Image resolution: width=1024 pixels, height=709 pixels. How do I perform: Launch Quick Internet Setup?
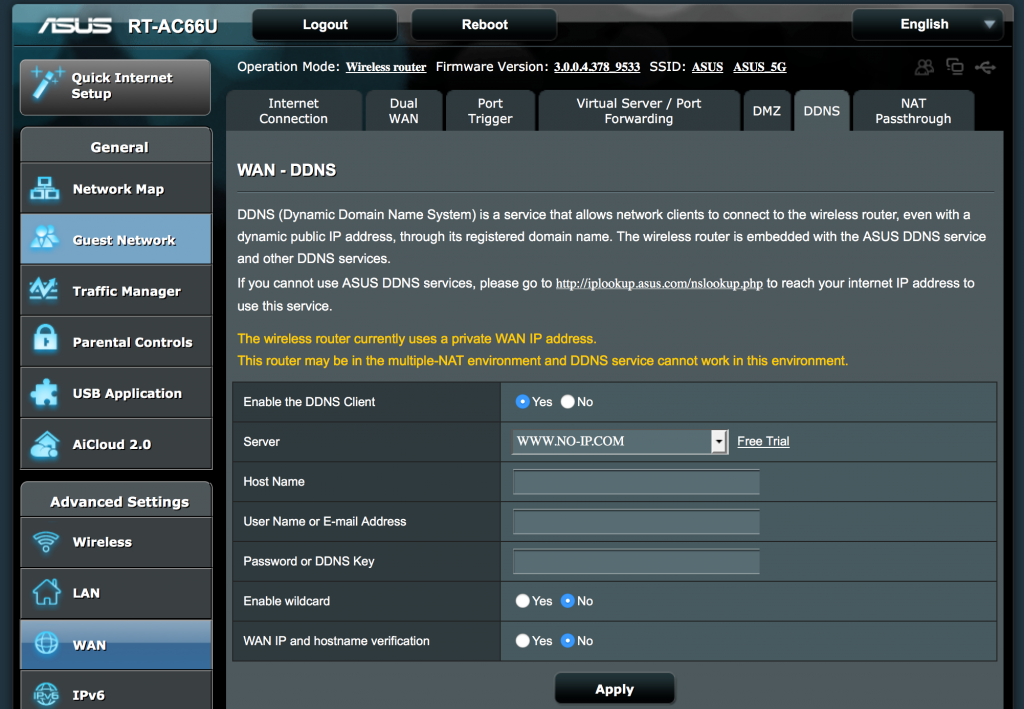coord(116,87)
